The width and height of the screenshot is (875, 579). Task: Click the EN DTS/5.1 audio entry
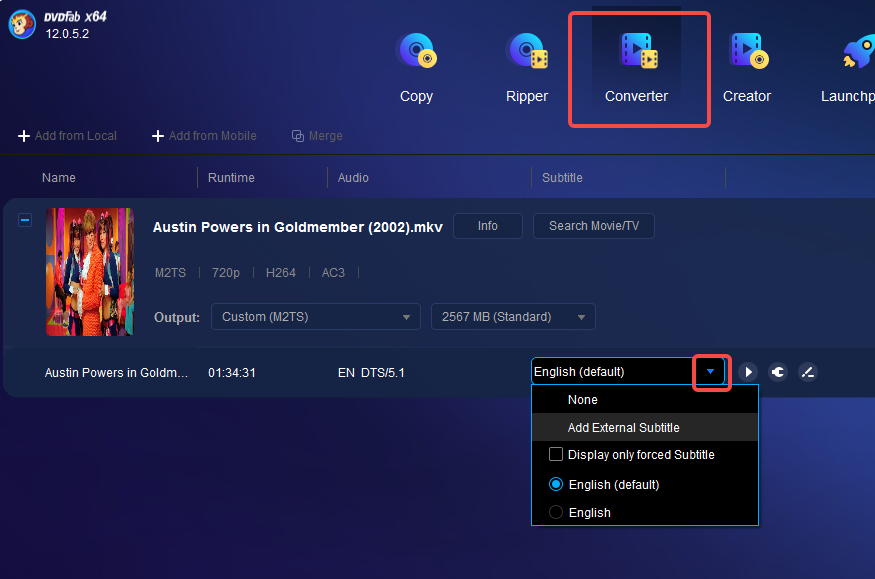pos(371,373)
